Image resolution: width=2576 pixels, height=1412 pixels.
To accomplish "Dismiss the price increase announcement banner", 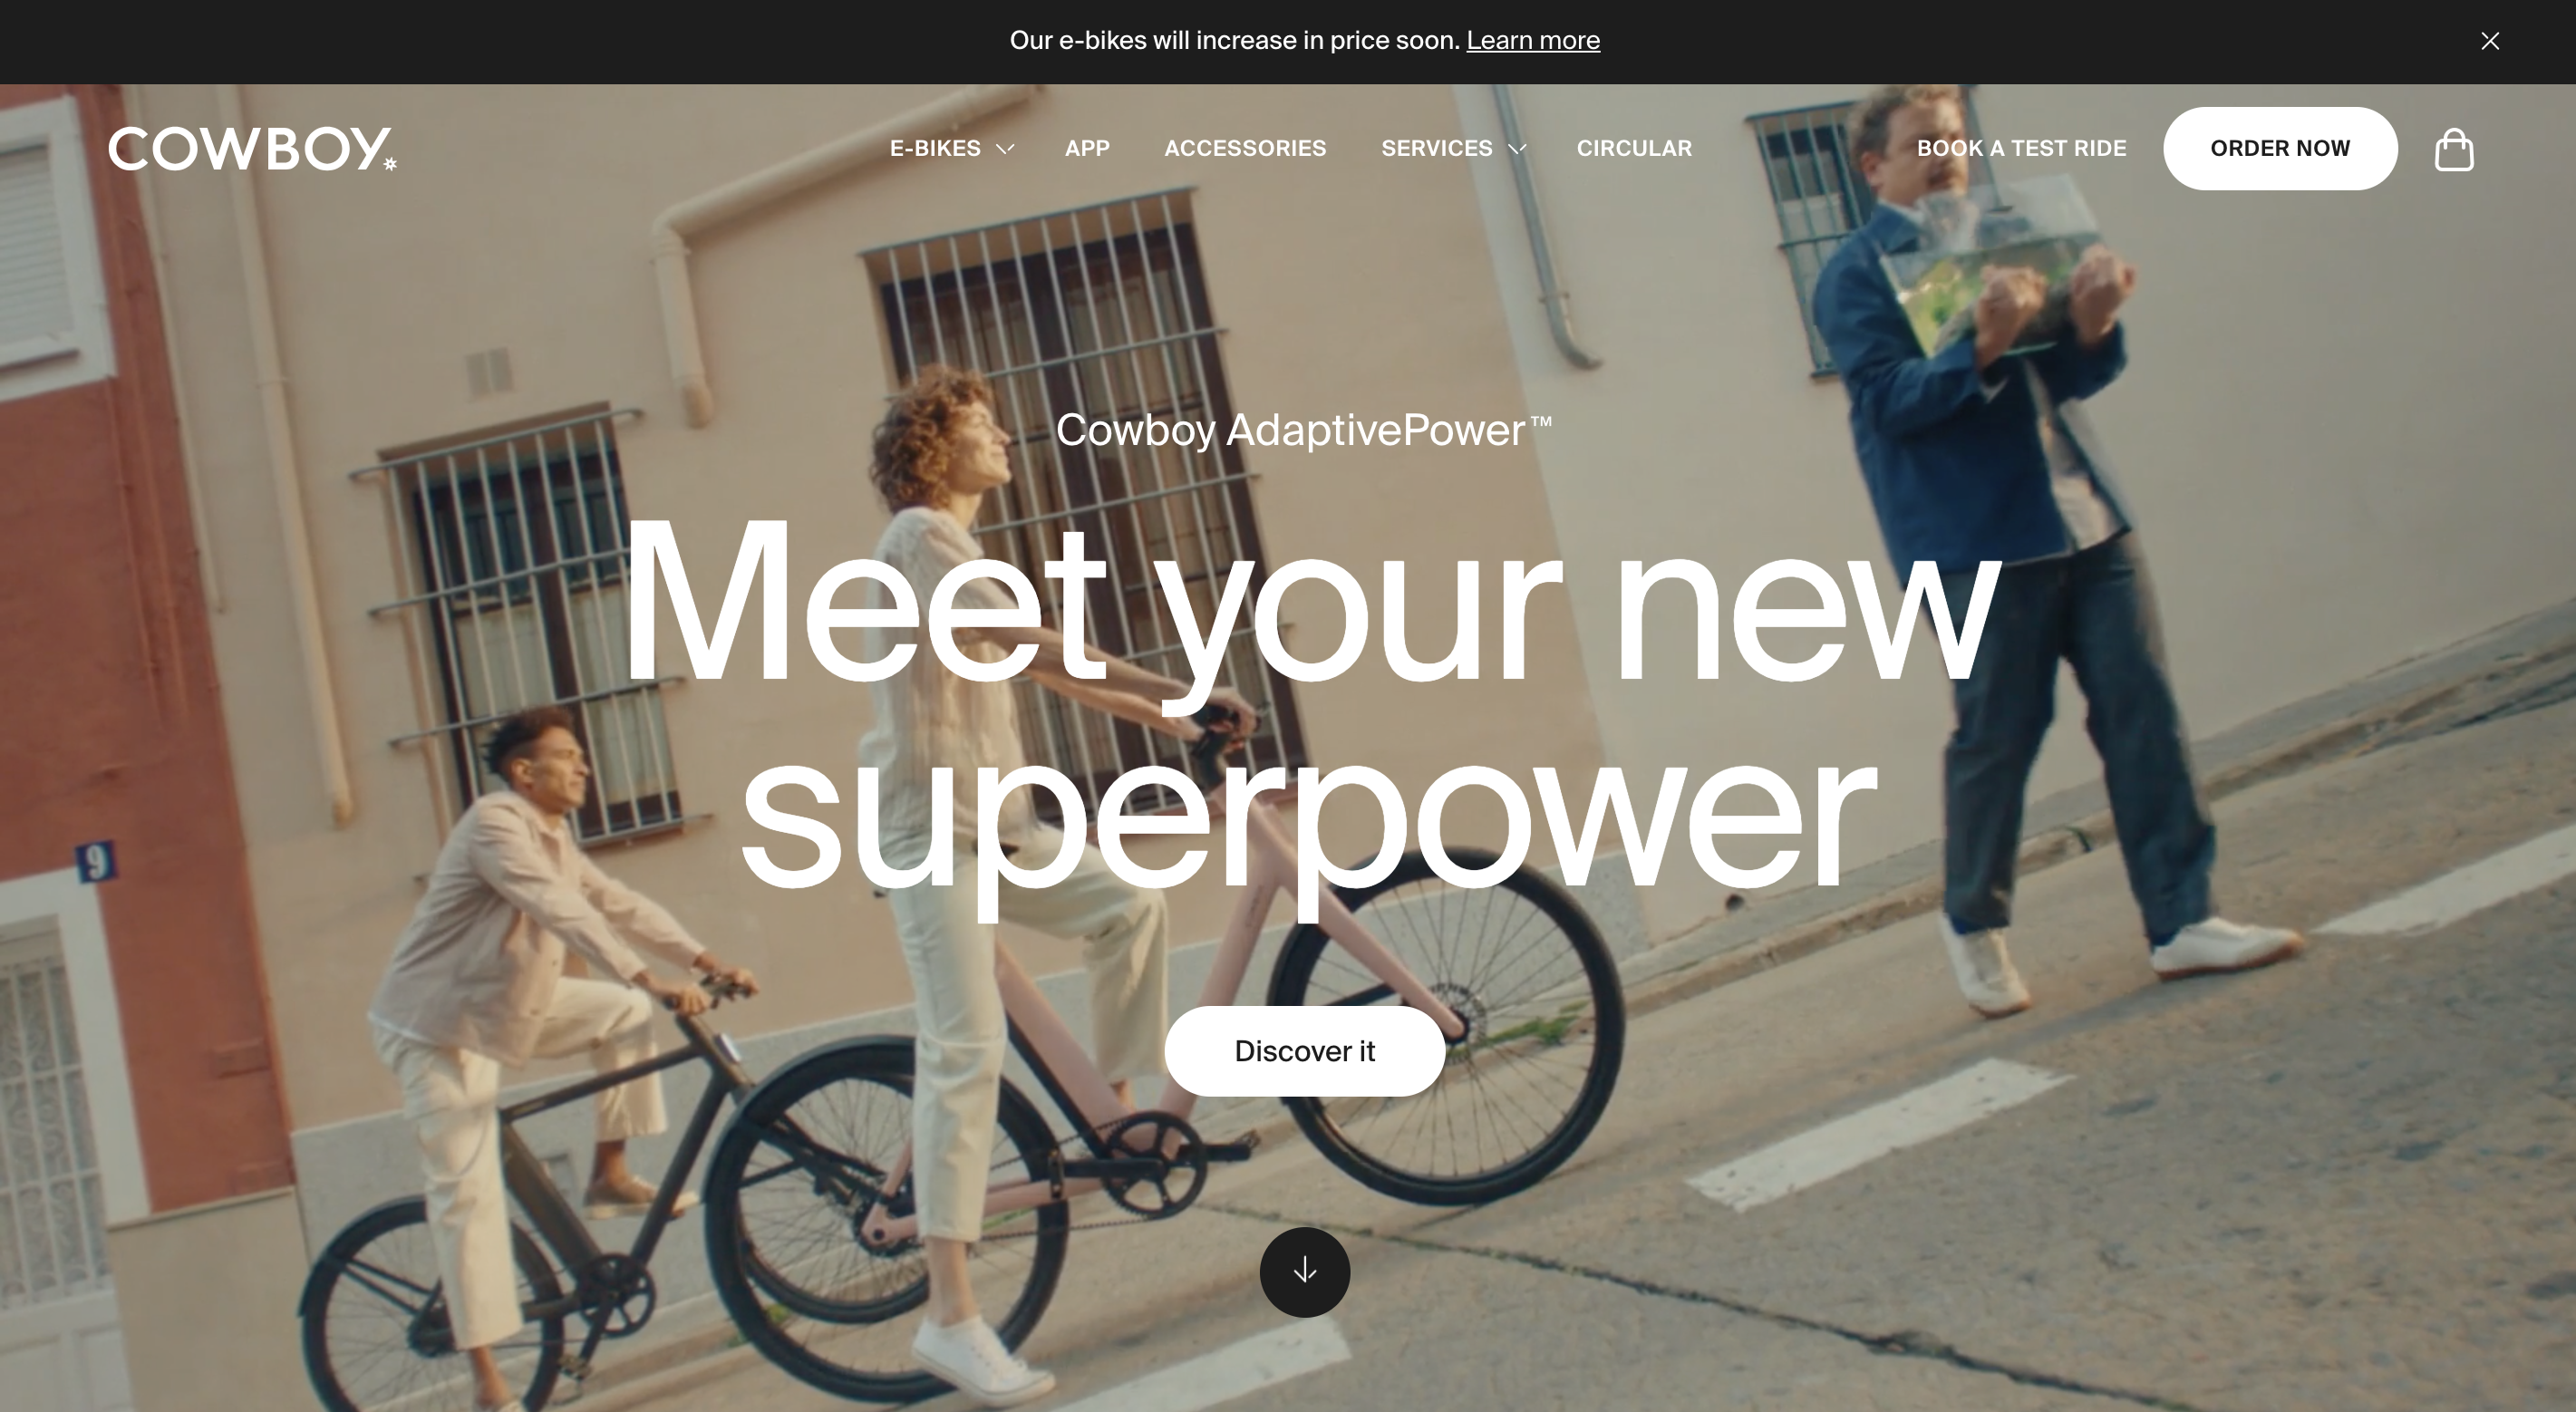I will coord(2490,41).
